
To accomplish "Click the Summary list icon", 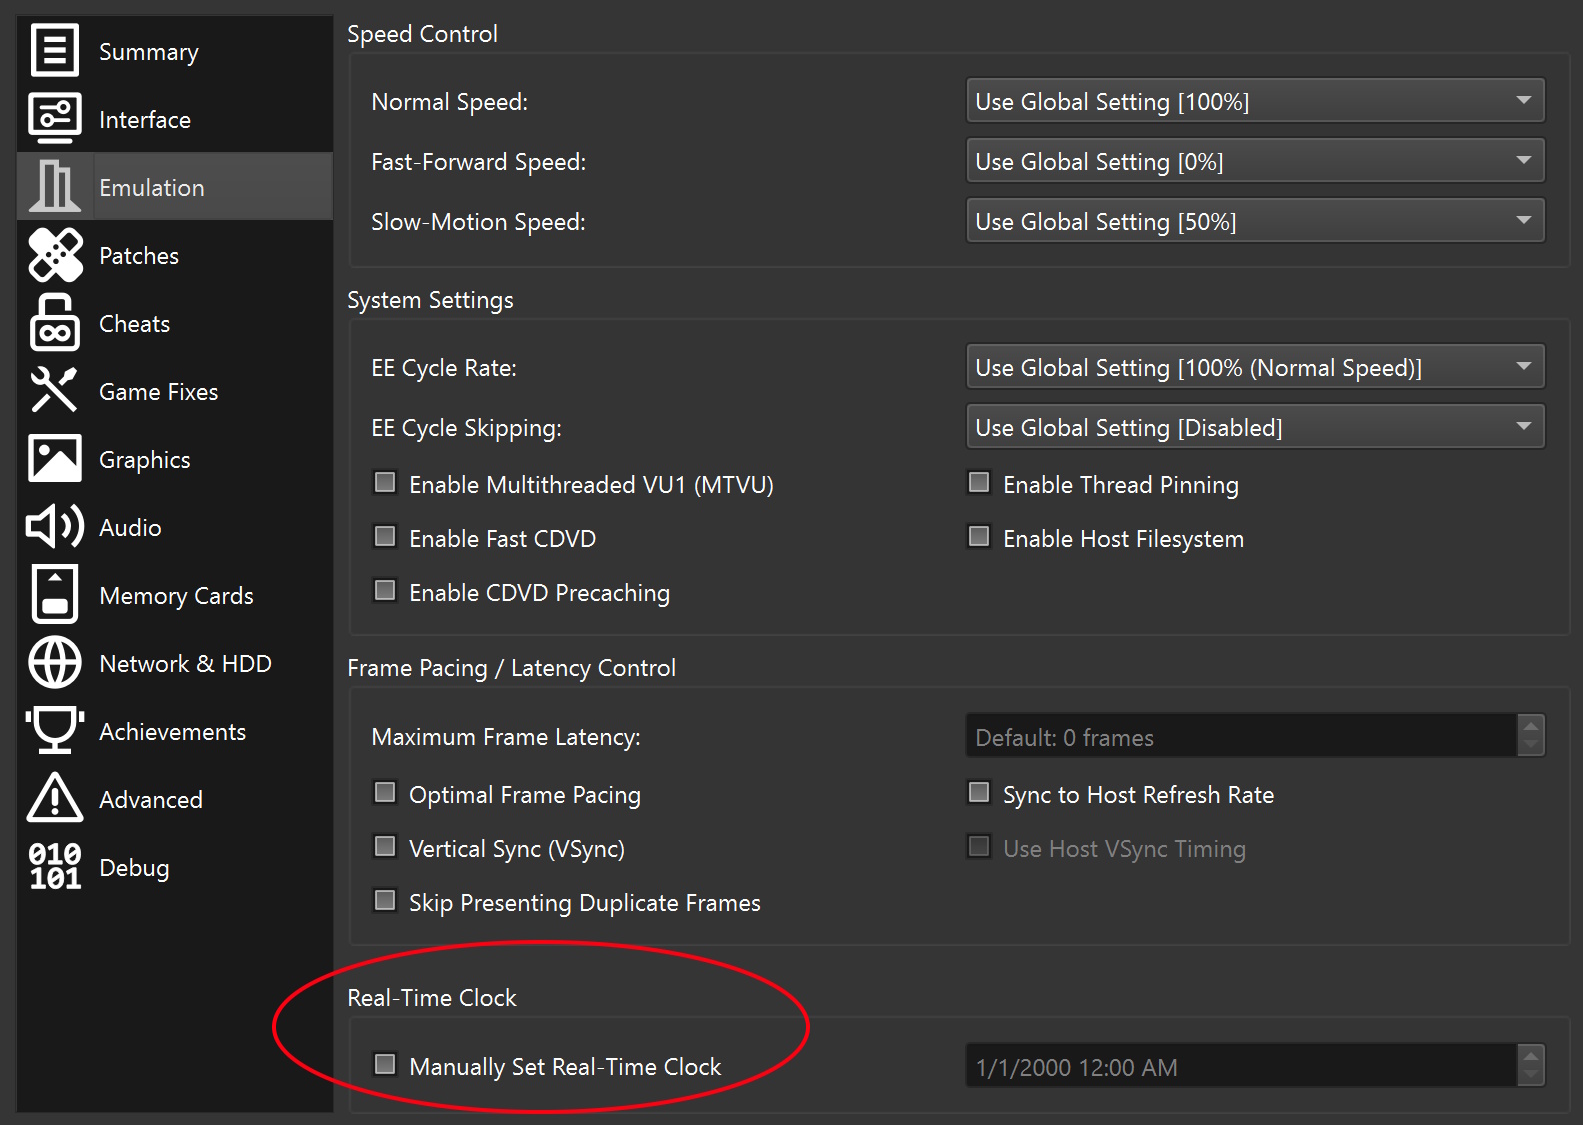I will pos(54,51).
